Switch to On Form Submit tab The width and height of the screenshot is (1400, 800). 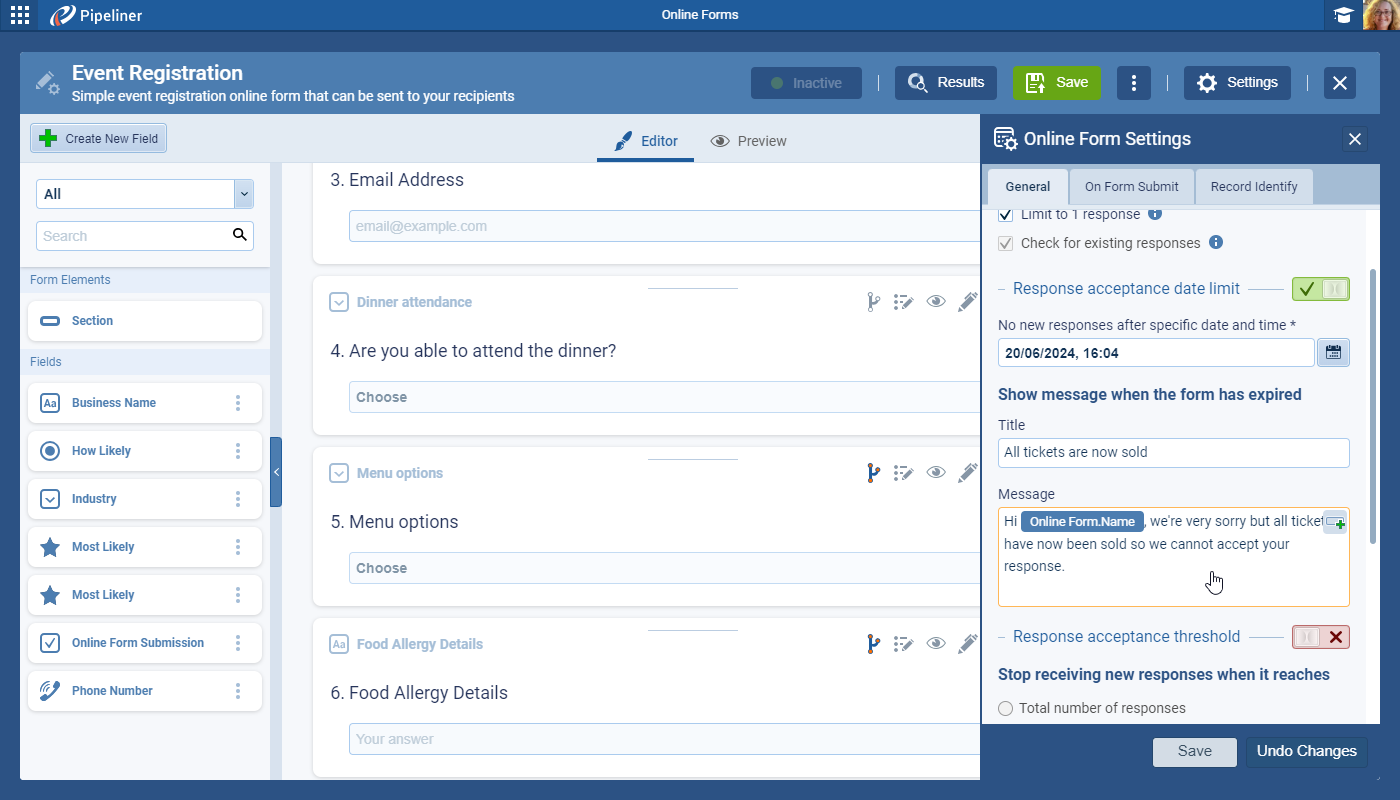(1131, 186)
